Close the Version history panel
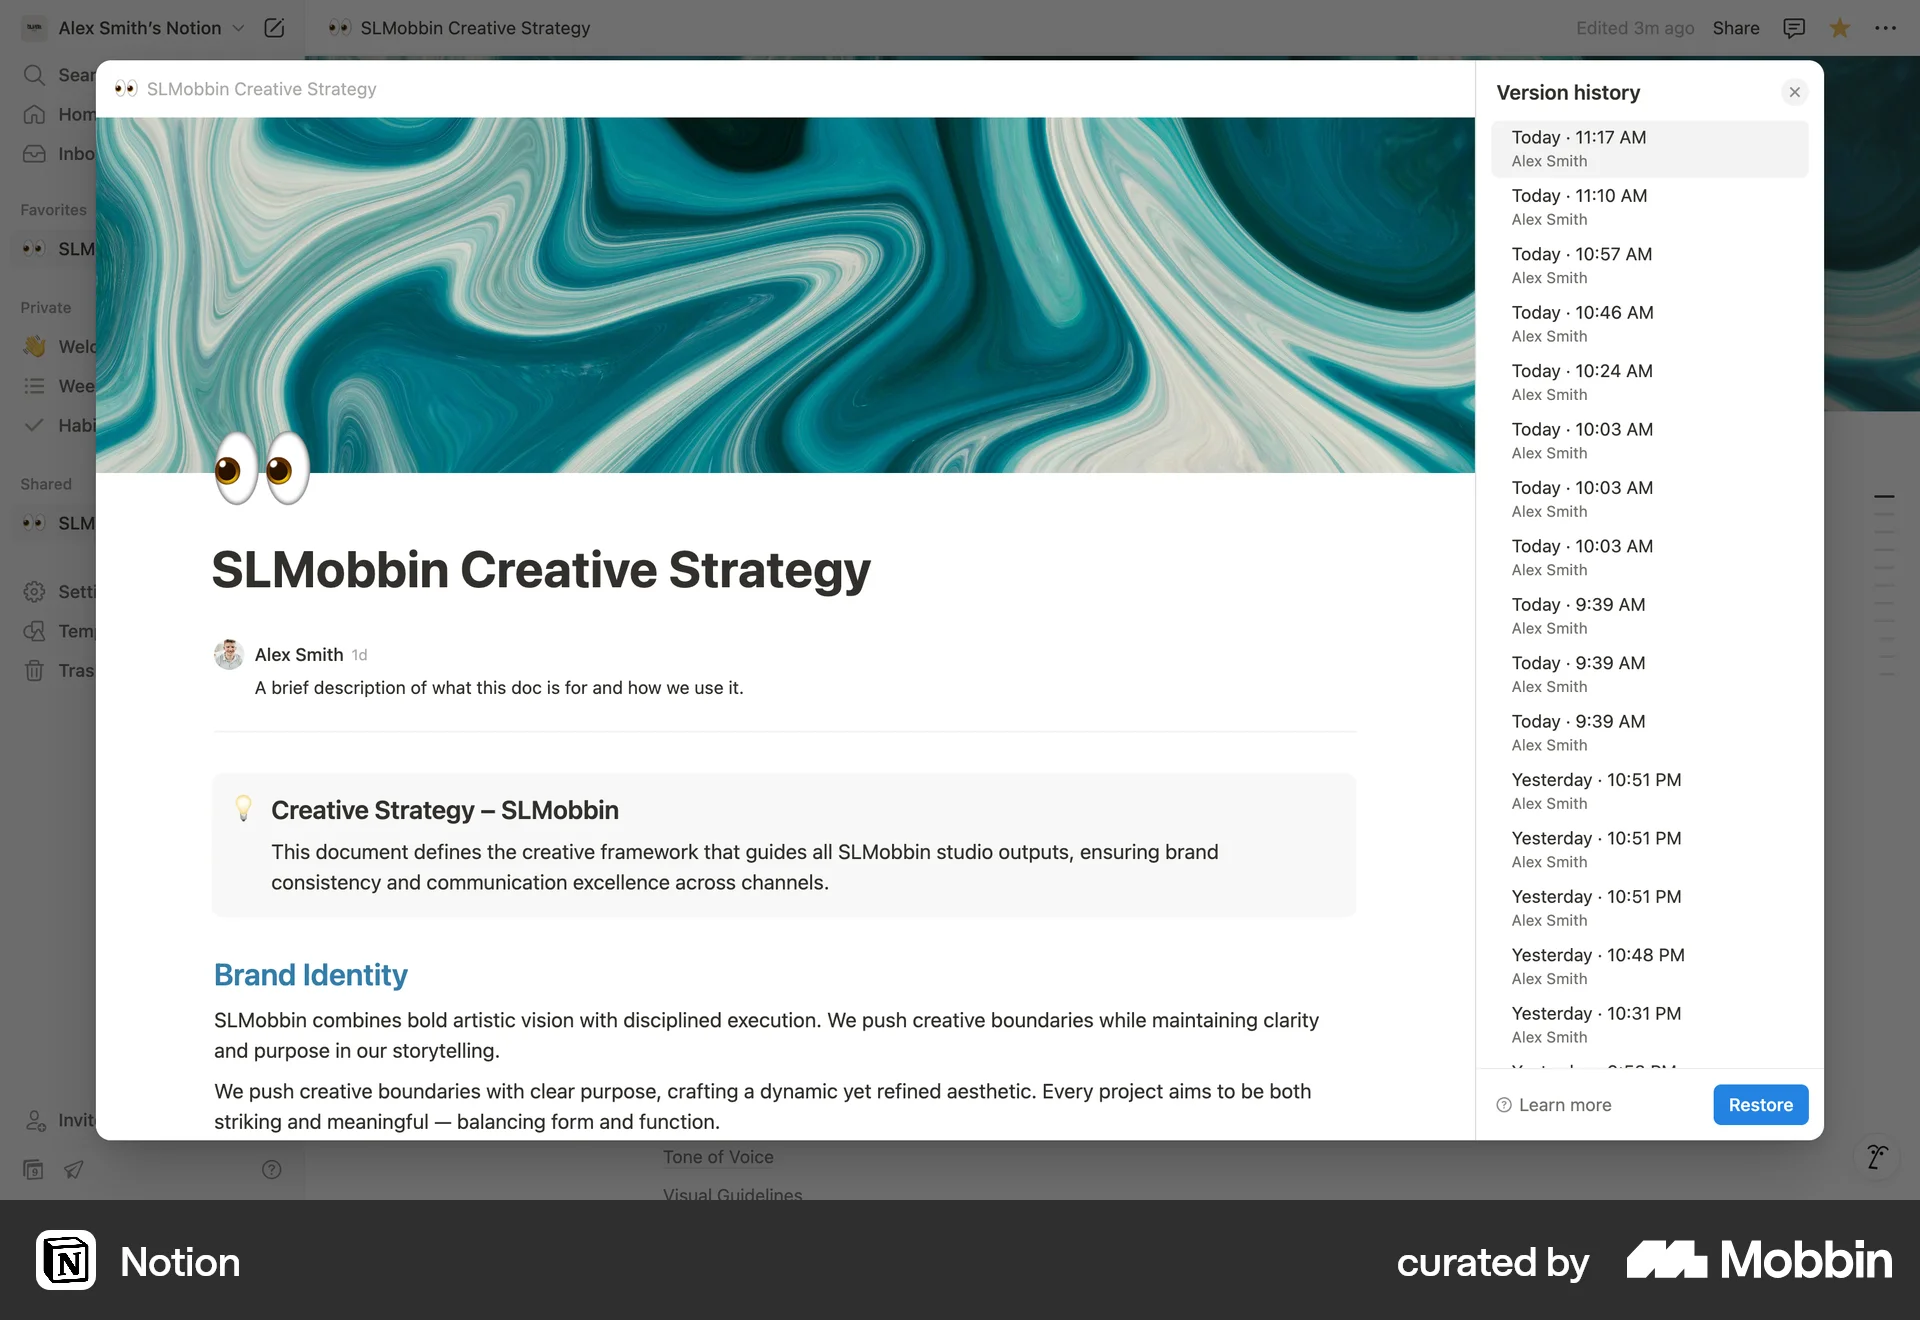This screenshot has width=1920, height=1320. (x=1795, y=92)
